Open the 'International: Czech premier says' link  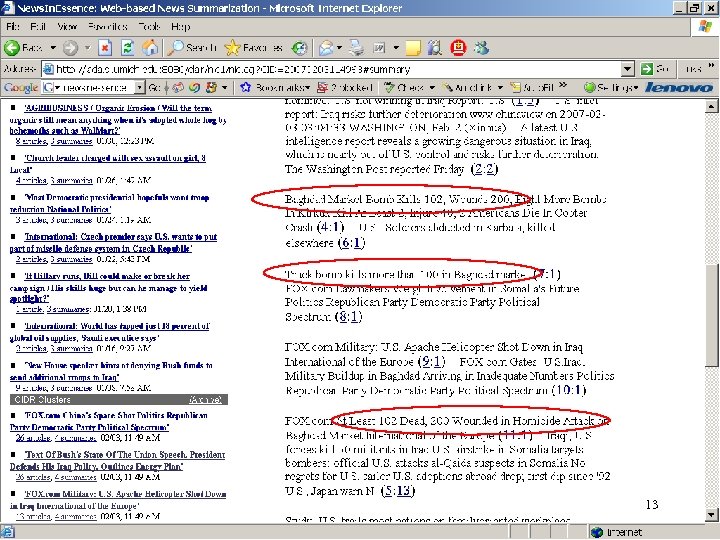(x=113, y=242)
